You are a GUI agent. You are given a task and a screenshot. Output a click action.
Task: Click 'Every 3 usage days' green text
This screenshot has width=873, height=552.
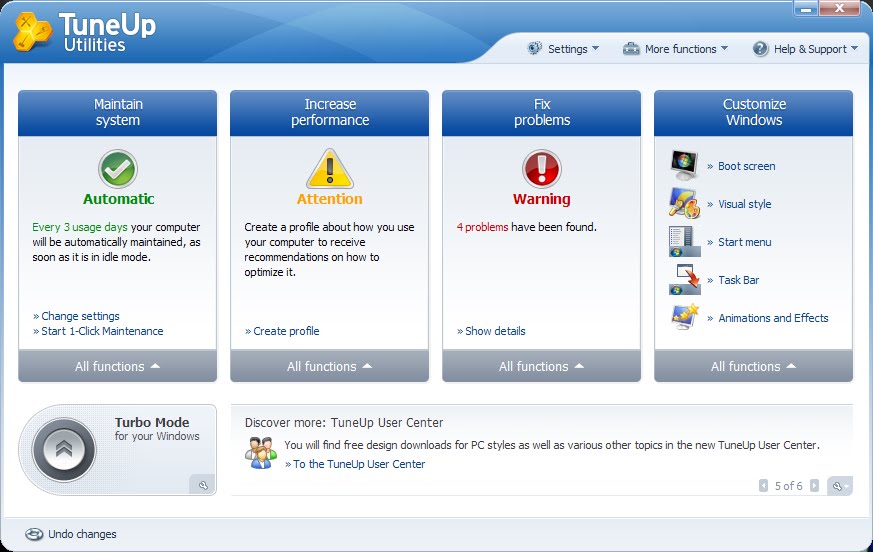pos(80,227)
